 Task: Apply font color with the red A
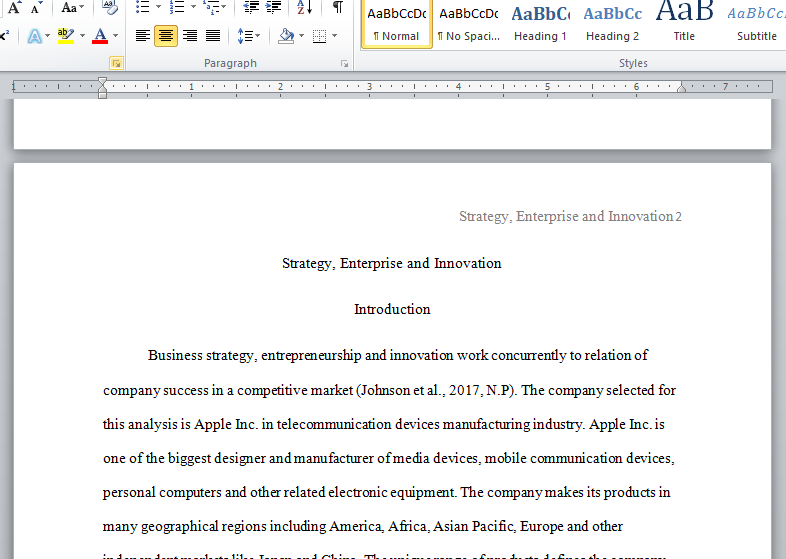click(x=100, y=36)
